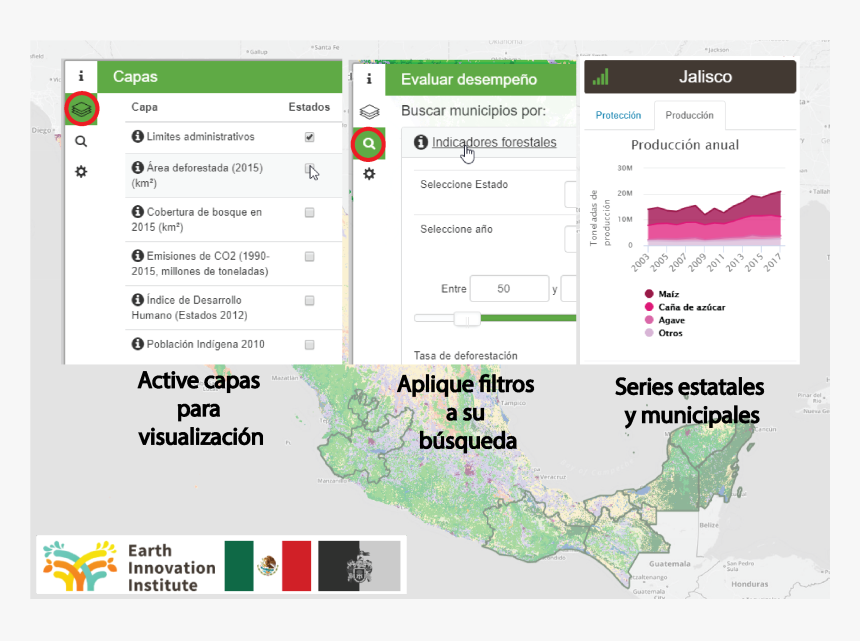Click the black and gray crest emblem

tap(359, 566)
